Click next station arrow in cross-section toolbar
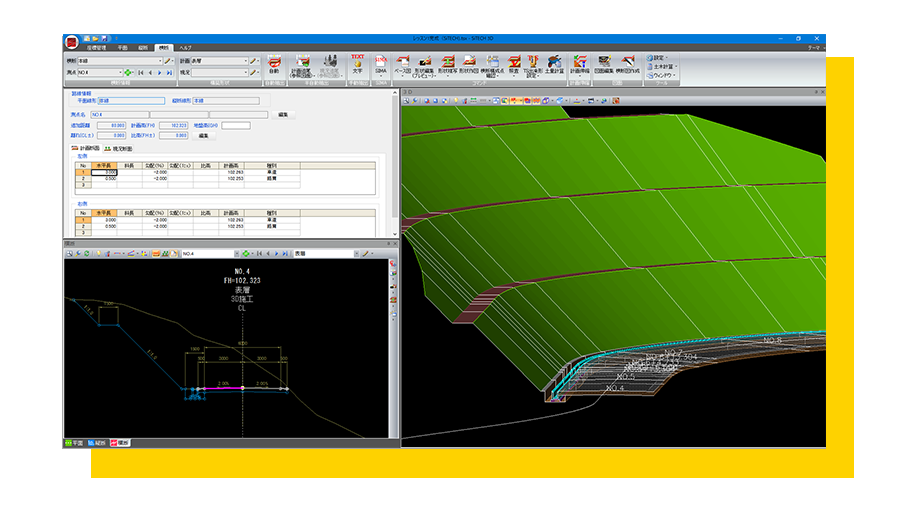The height and width of the screenshot is (515, 916). [277, 253]
